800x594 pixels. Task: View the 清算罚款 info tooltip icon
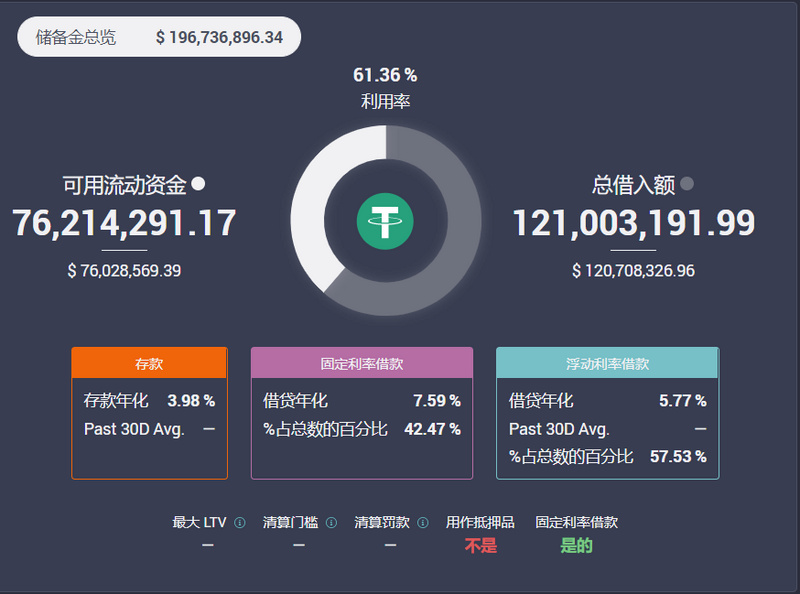[x=422, y=522]
